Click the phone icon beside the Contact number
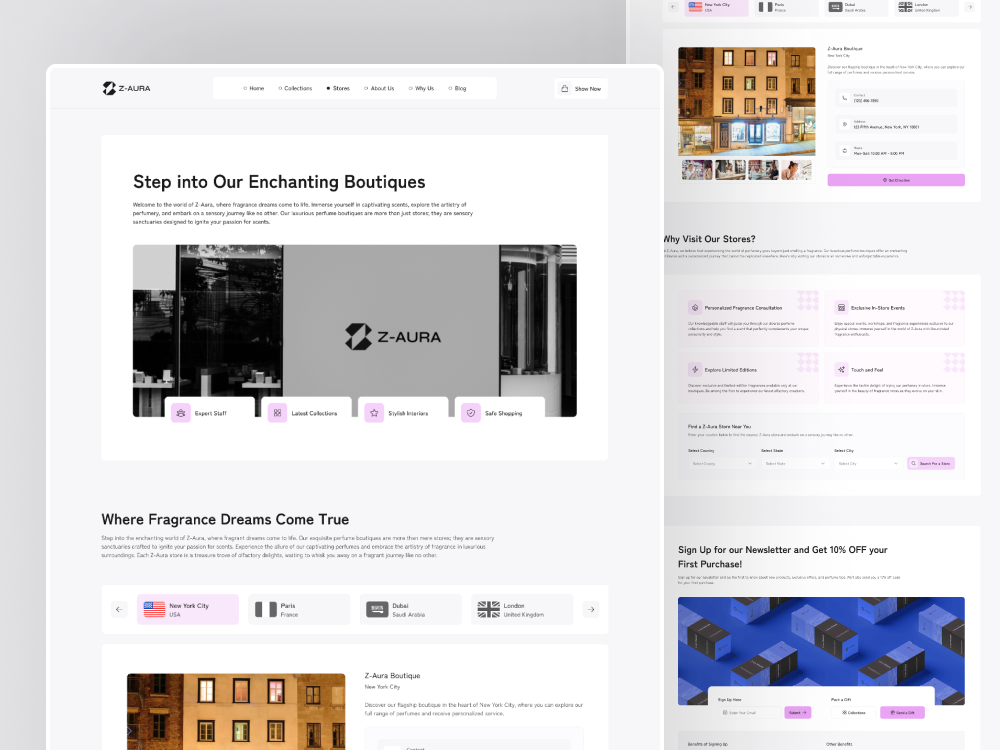Screen dimensions: 1000x750 pos(844,98)
